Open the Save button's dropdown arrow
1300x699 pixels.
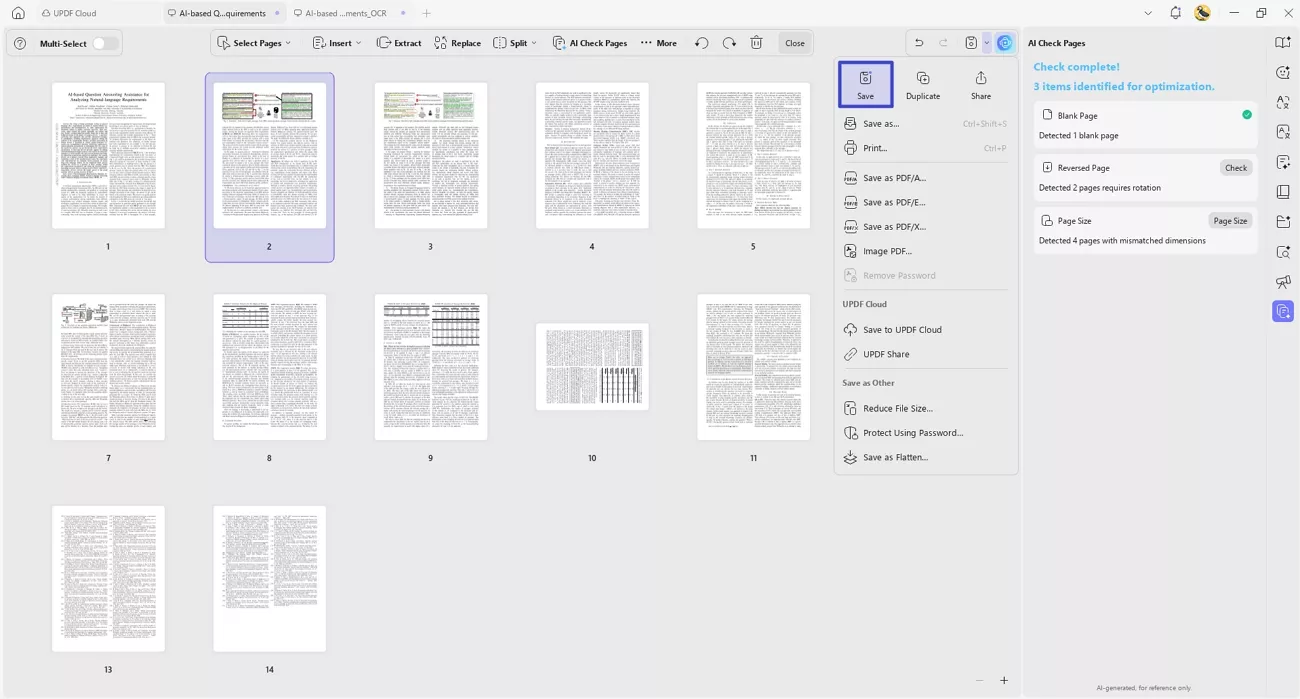tap(987, 43)
